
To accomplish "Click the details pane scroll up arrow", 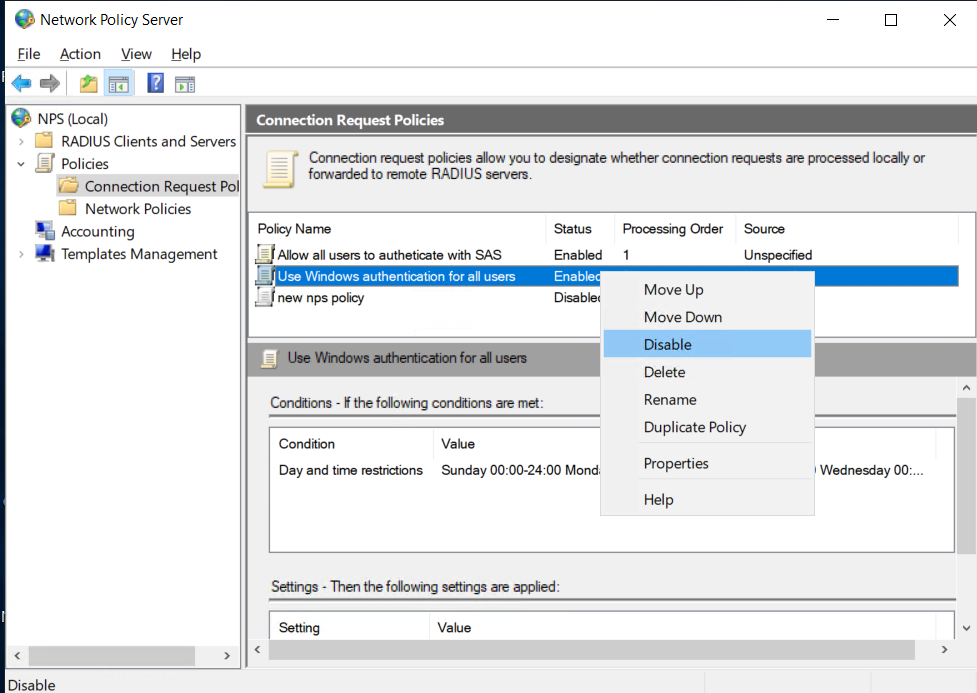I will (x=966, y=388).
